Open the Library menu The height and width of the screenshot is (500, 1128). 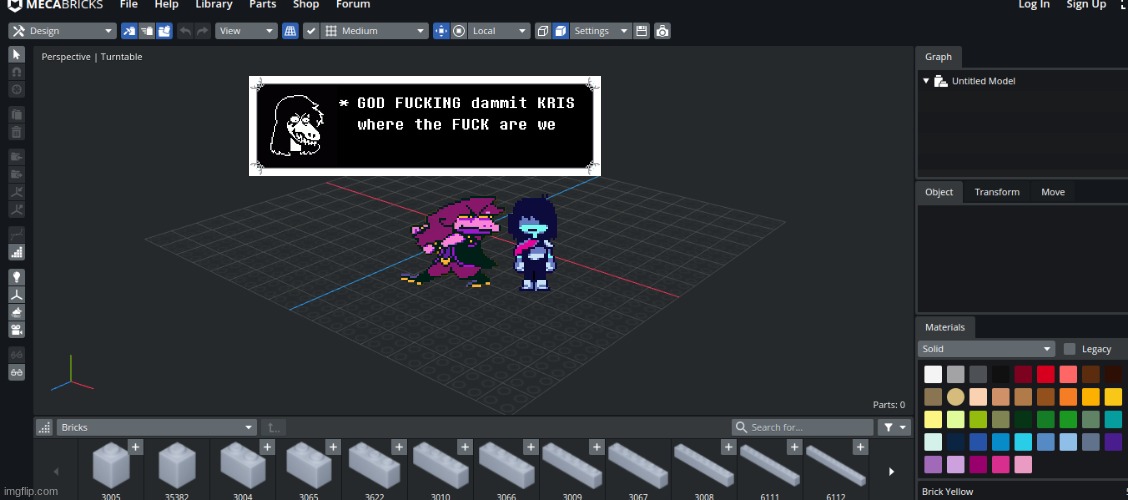(214, 4)
